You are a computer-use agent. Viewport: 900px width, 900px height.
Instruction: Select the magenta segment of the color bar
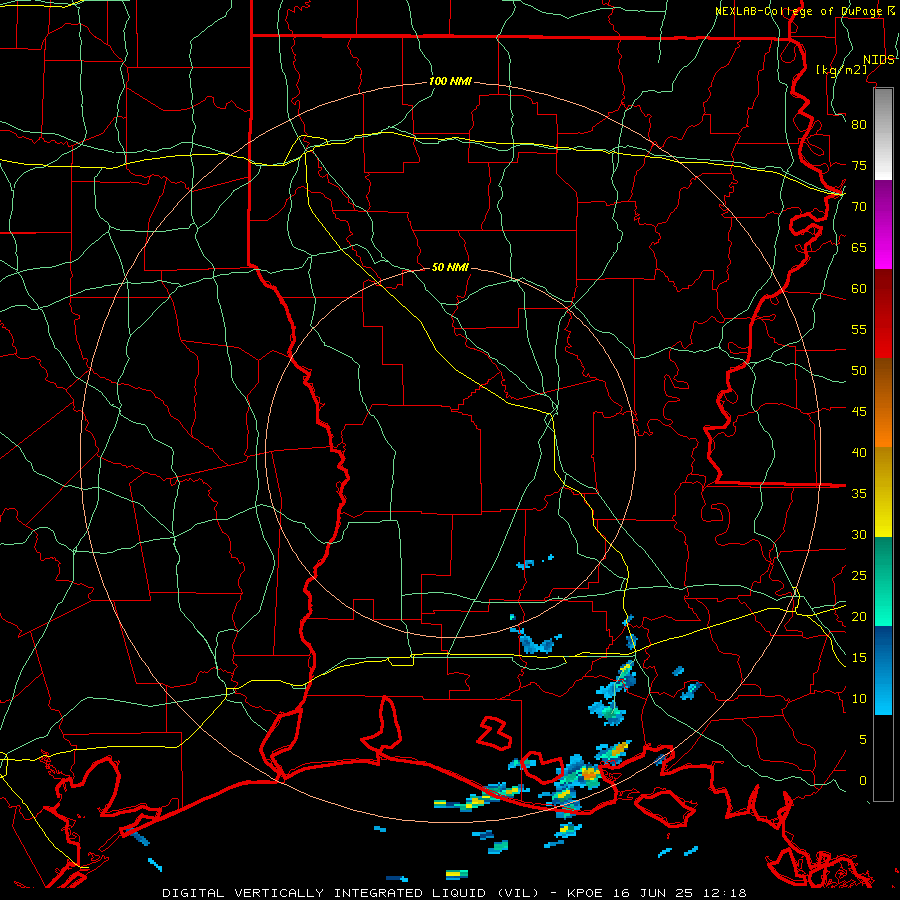(883, 226)
